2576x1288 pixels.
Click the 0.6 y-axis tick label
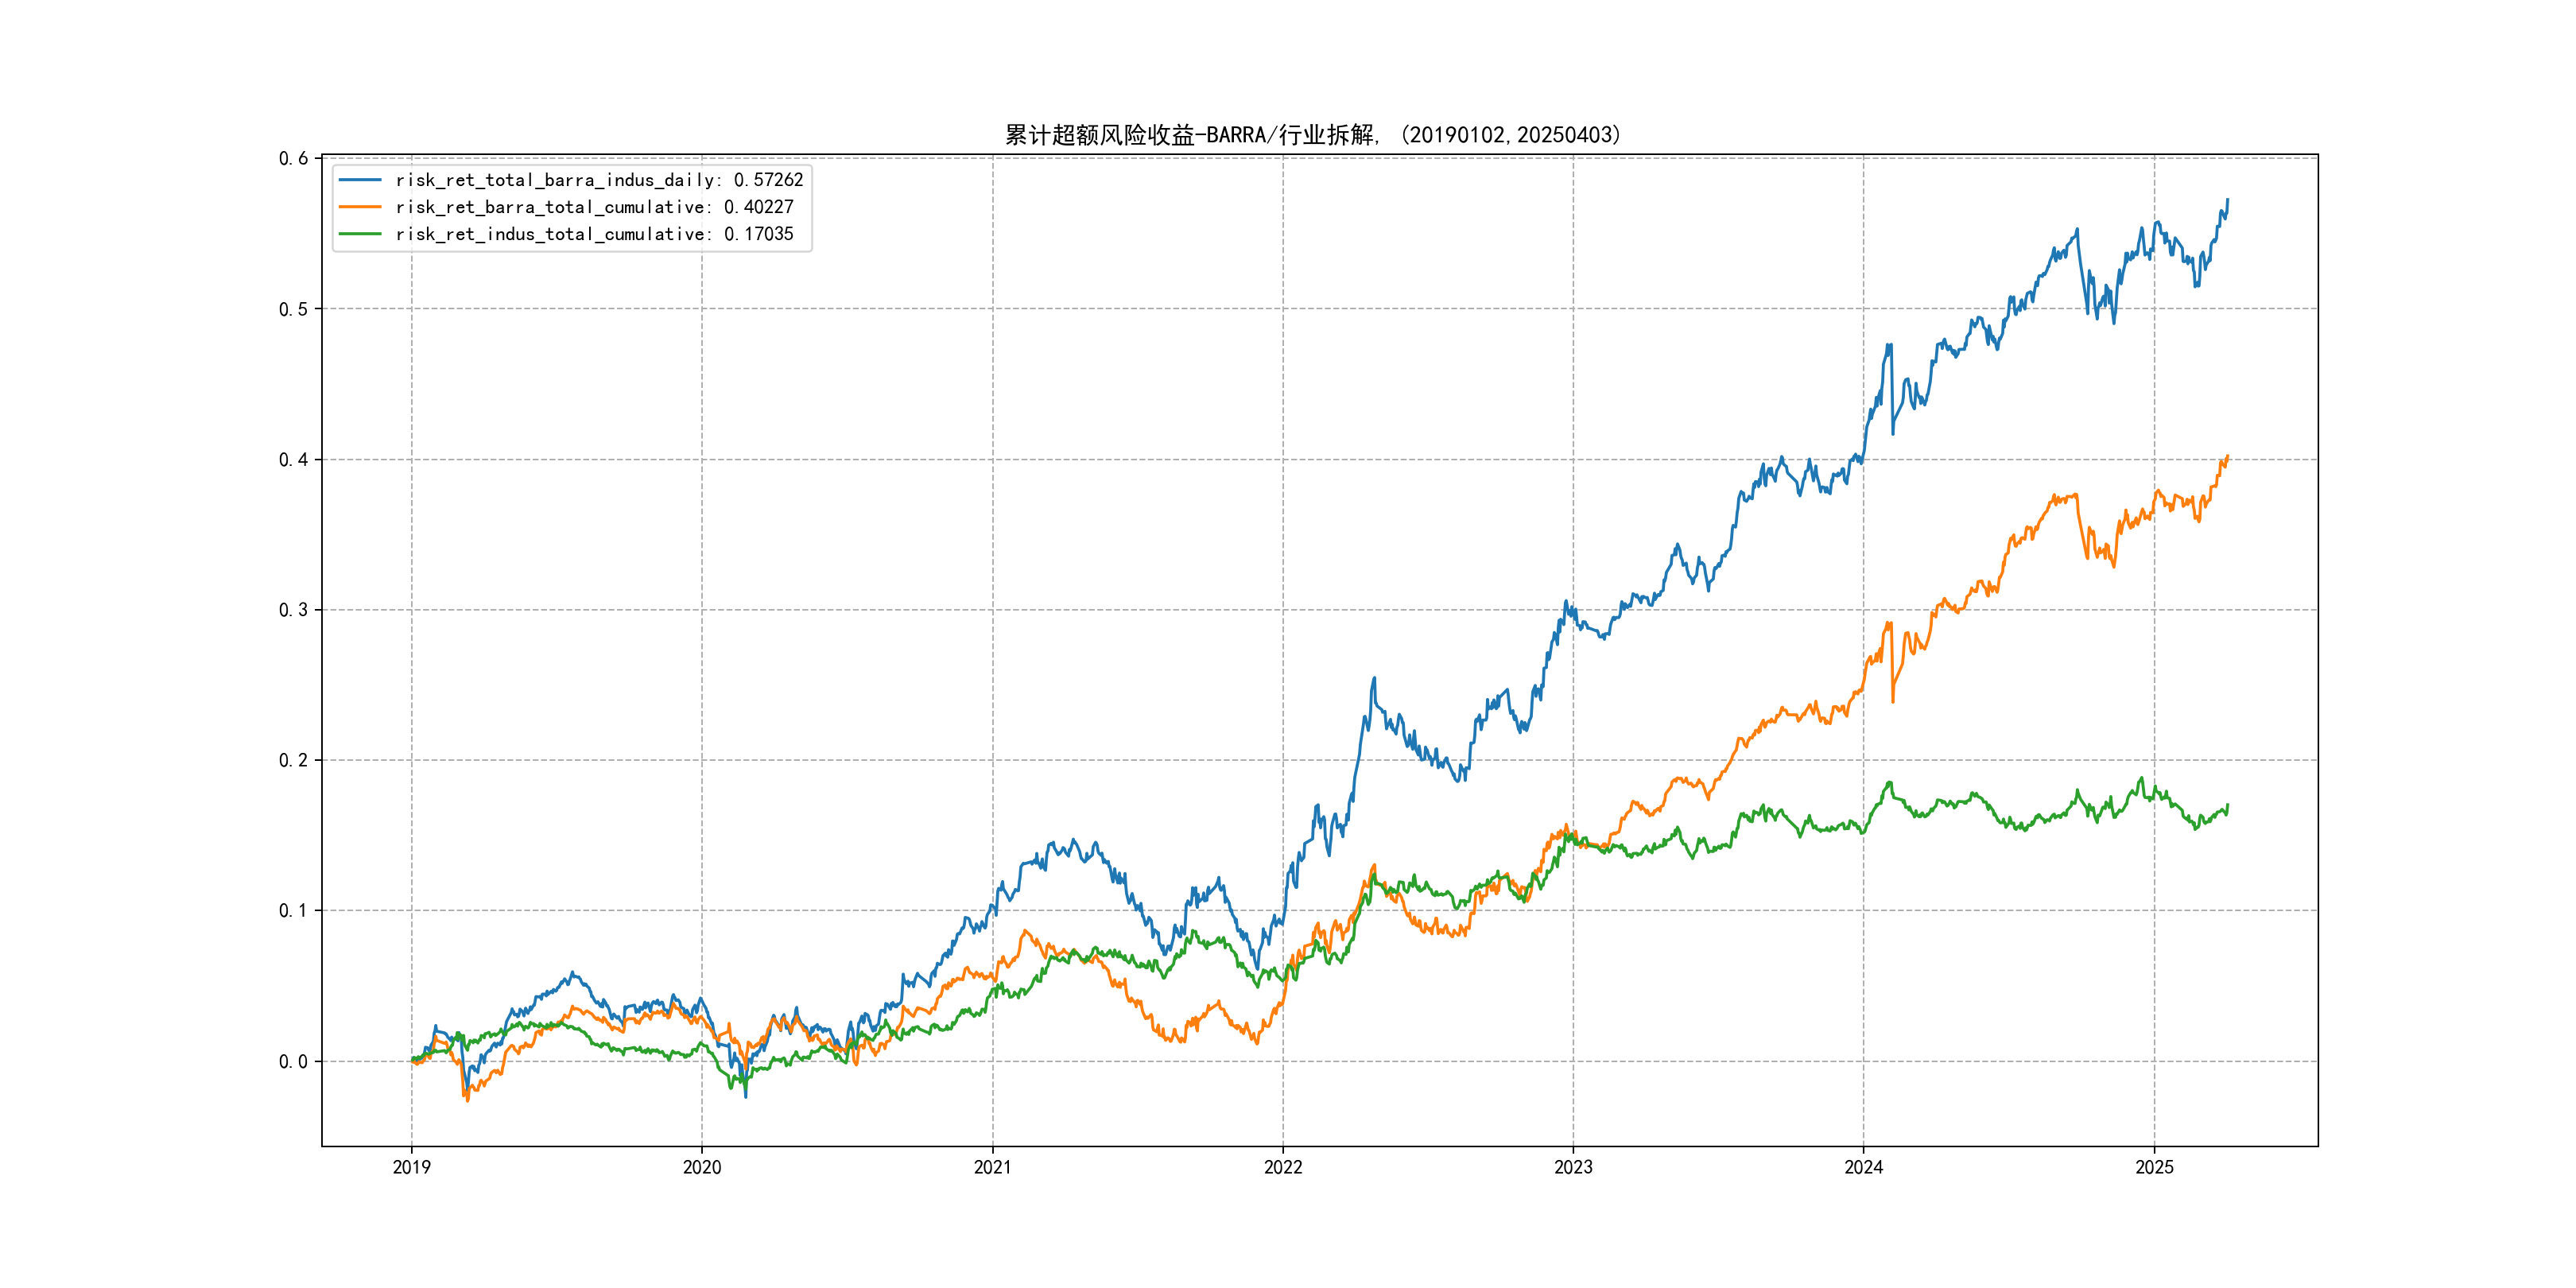coord(293,158)
